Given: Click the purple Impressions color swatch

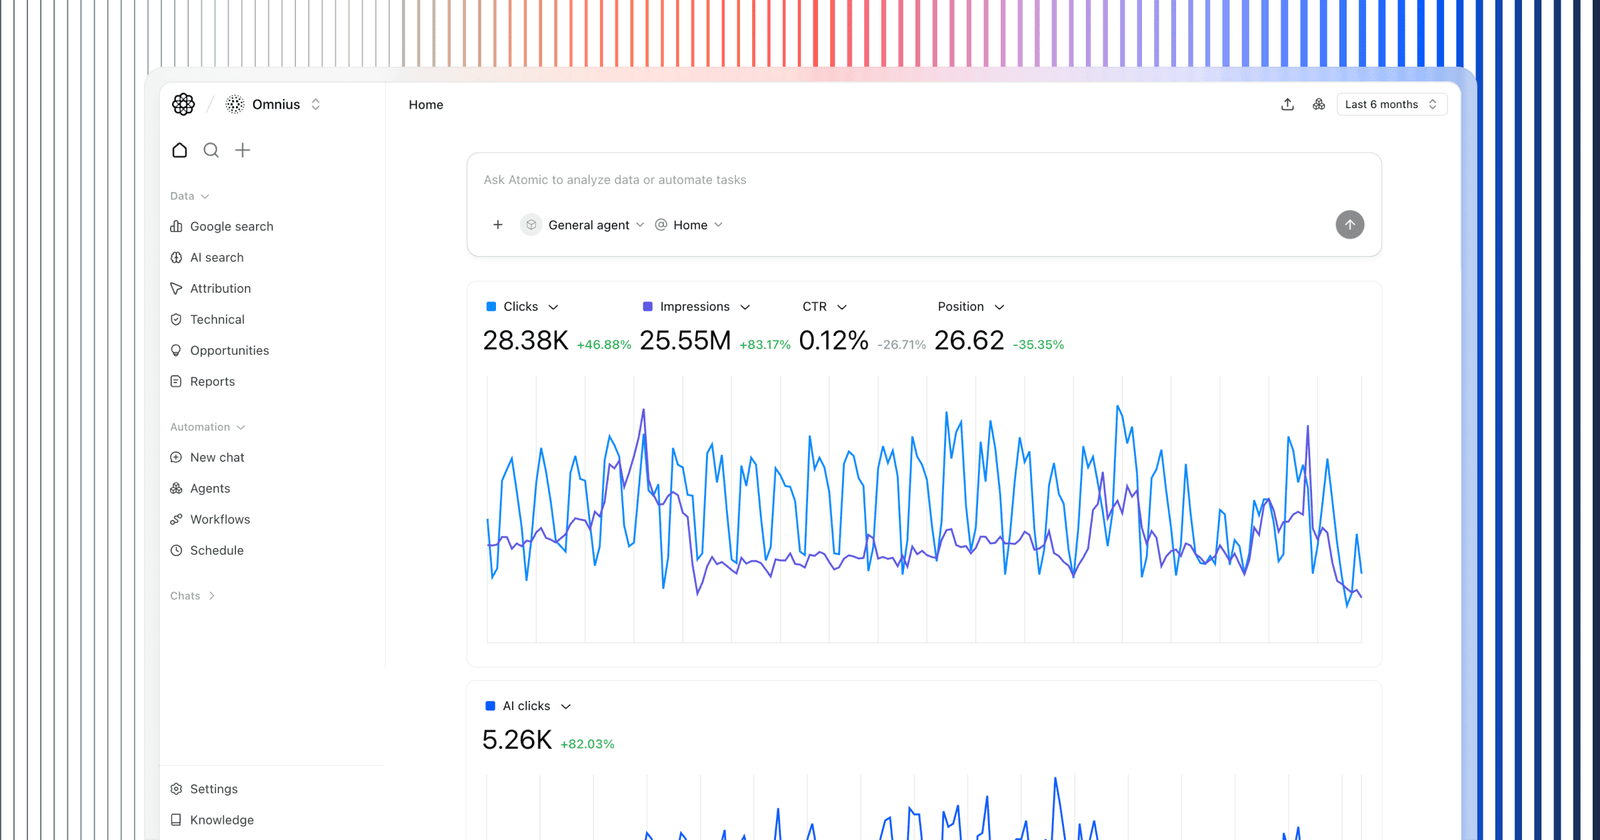Looking at the screenshot, I should (648, 307).
